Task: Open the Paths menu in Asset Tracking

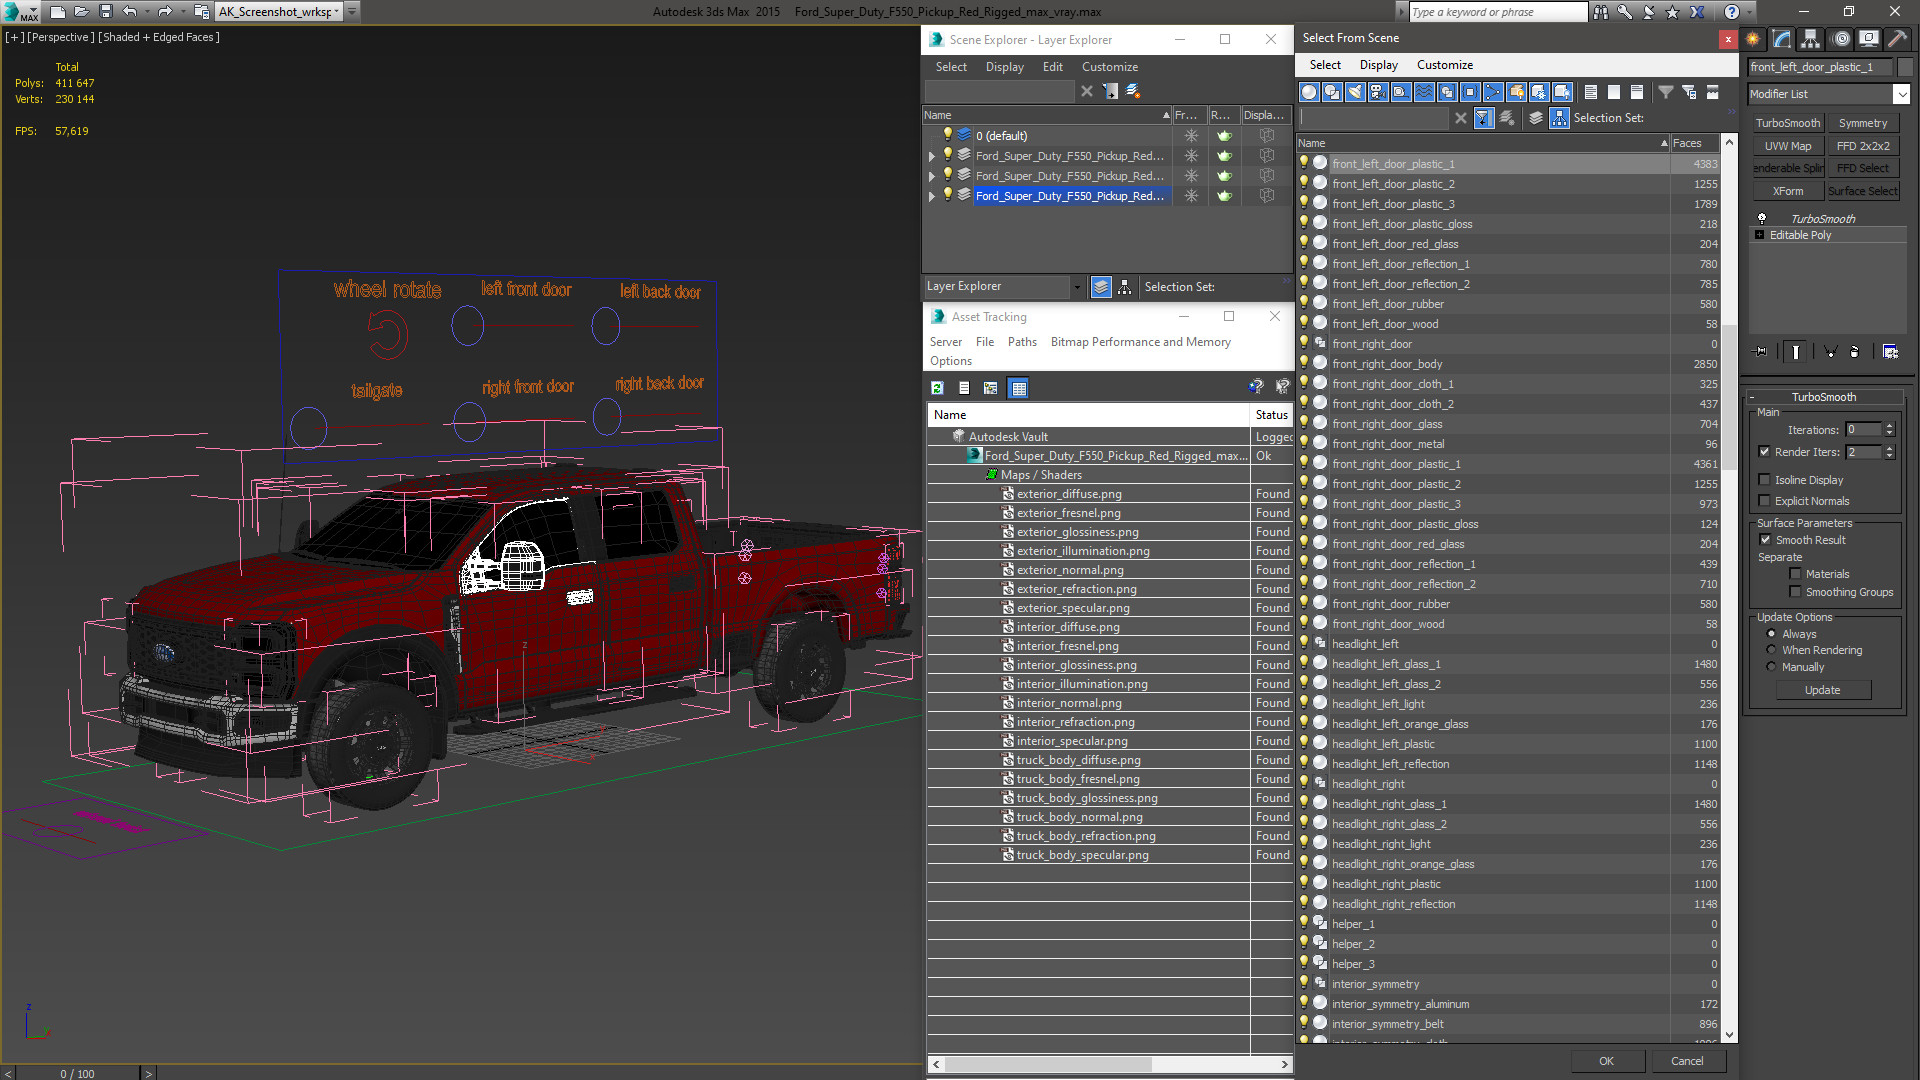Action: [1021, 342]
